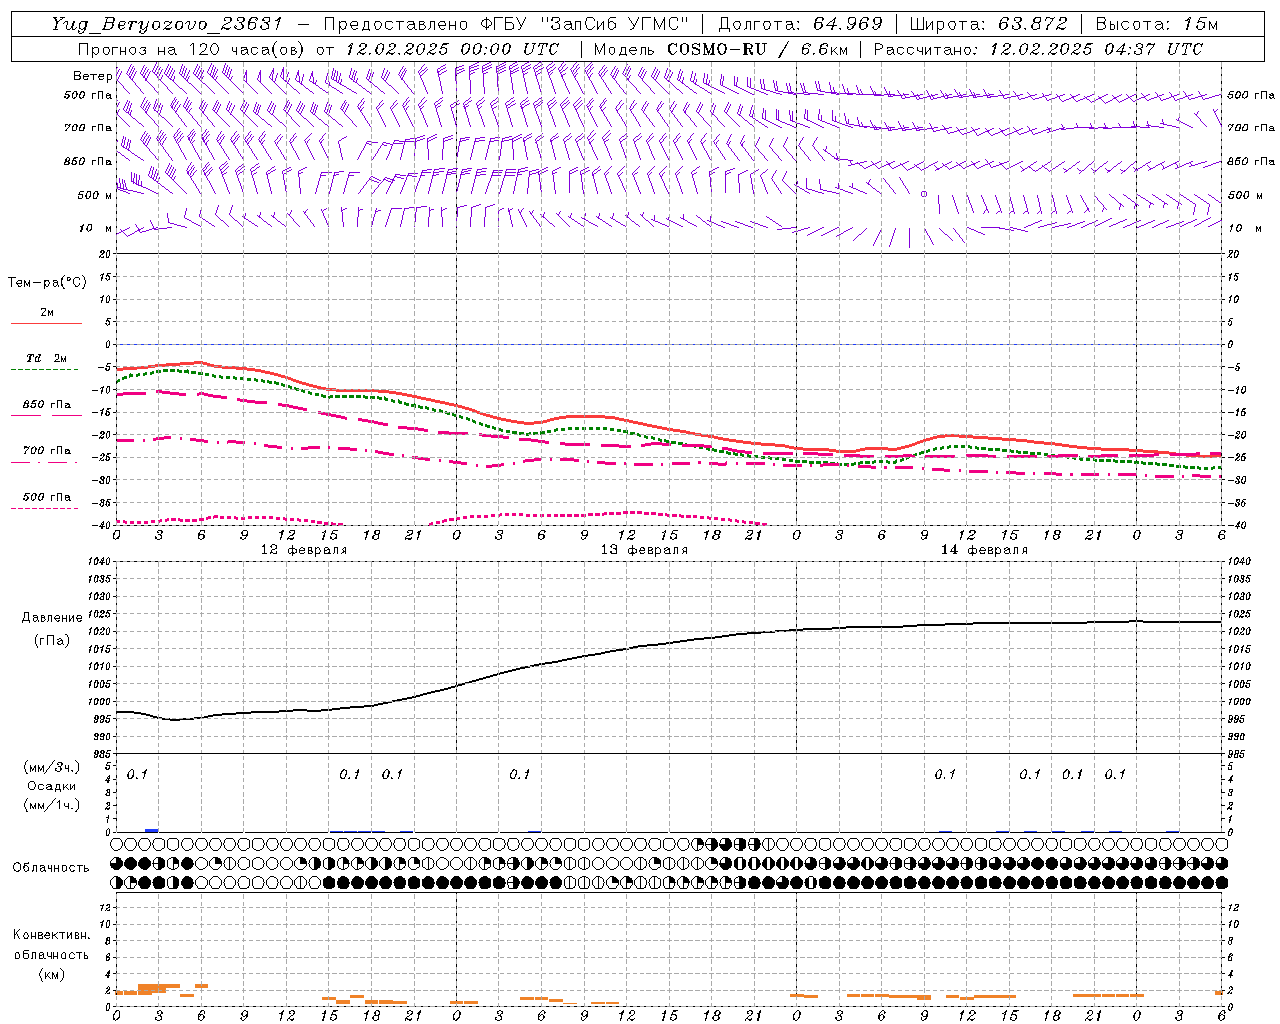Viewport: 1280px width, 1024px height.
Task: Click the blue precipitation bar on 12 февраля
Action: click(x=152, y=830)
